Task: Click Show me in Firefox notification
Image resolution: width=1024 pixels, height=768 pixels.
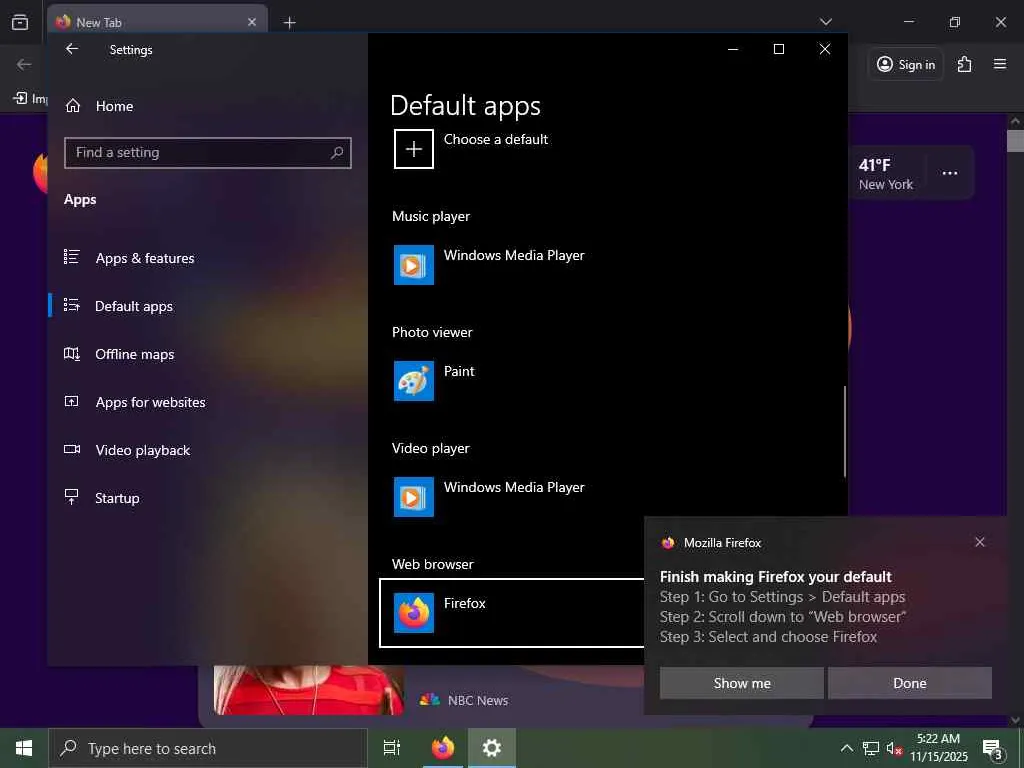Action: [741, 683]
